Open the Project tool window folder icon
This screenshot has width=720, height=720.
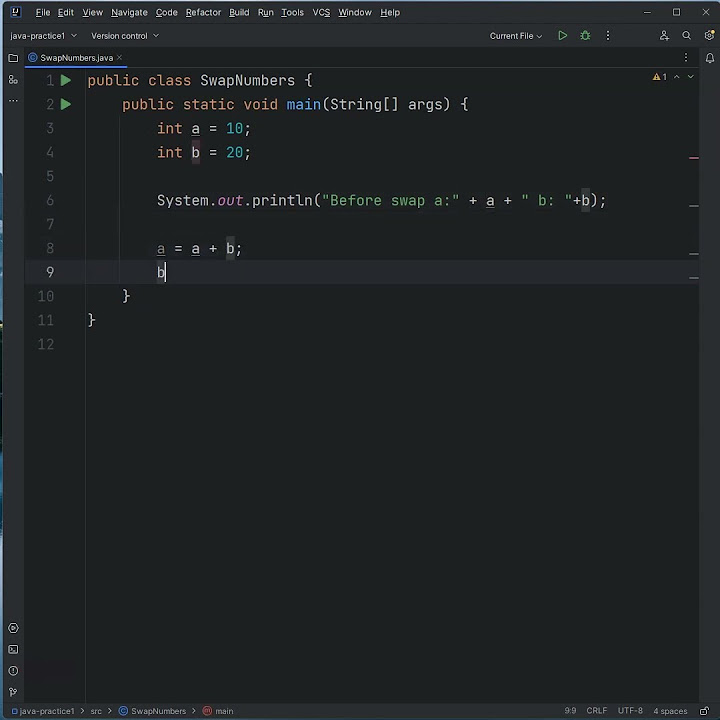point(13,58)
